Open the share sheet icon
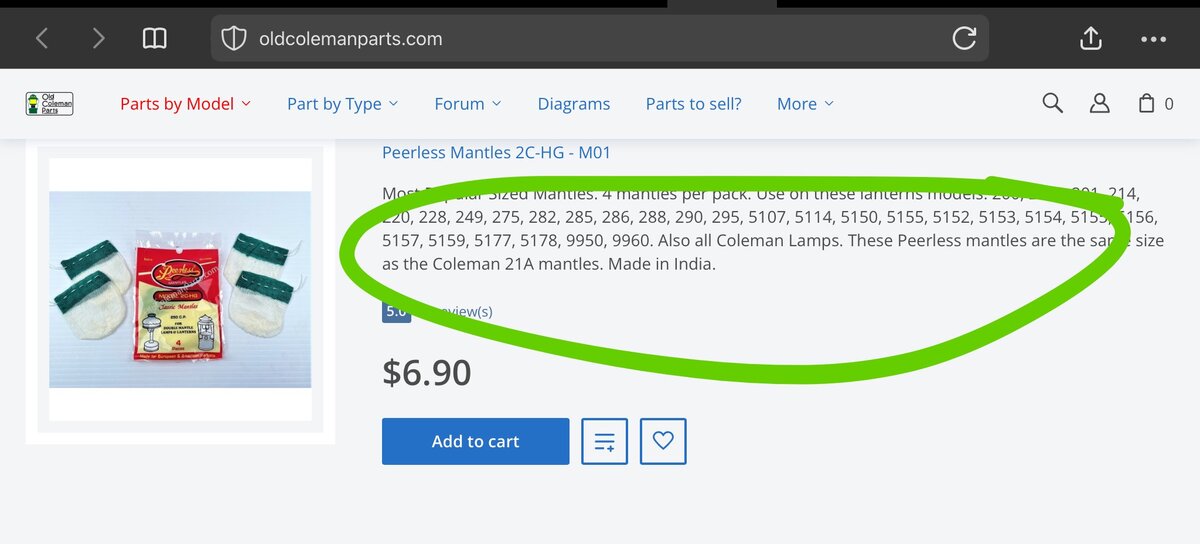Image resolution: width=1200 pixels, height=544 pixels. tap(1091, 38)
